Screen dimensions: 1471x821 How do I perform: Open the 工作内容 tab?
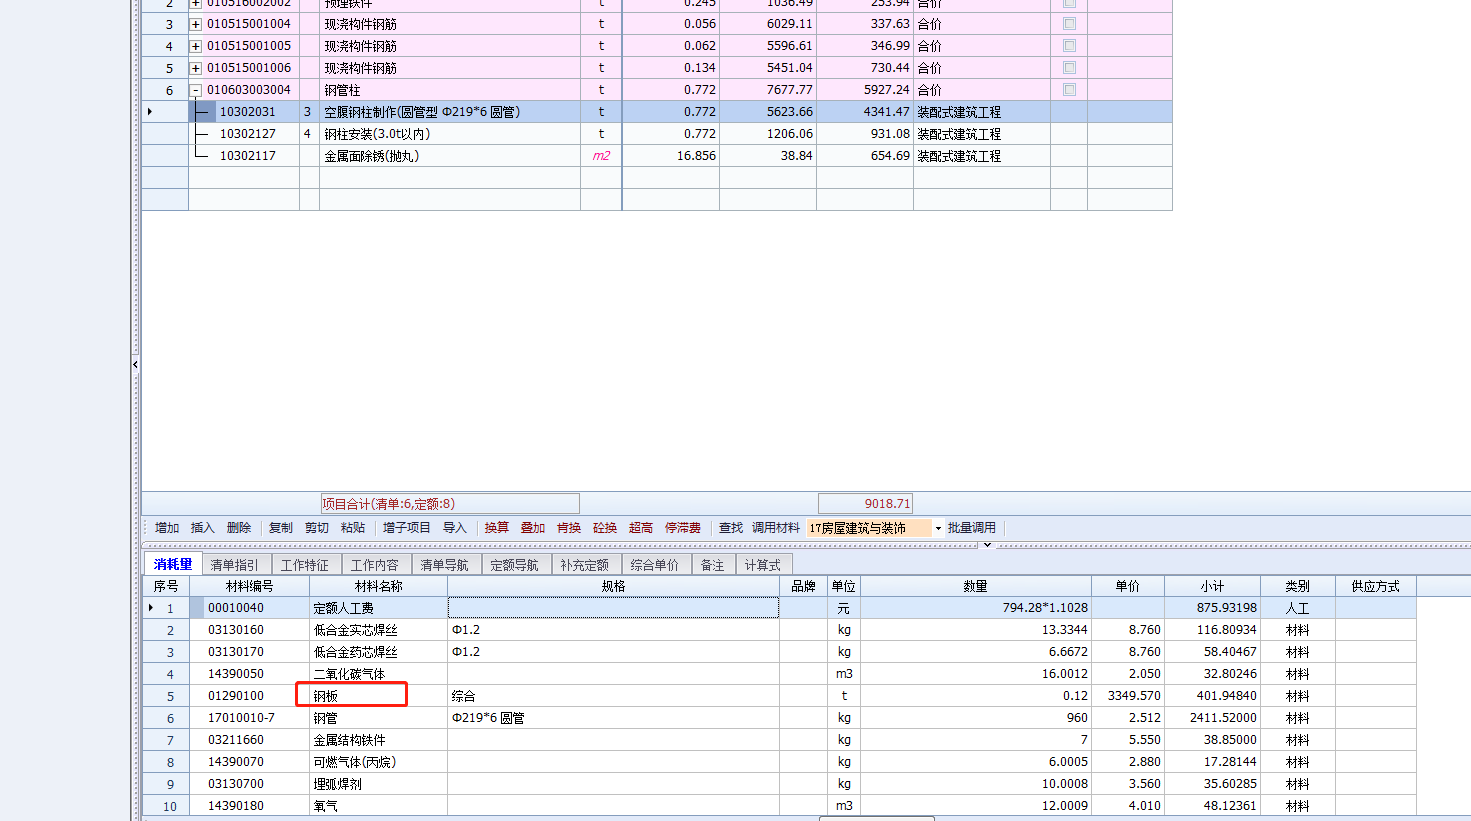[375, 565]
